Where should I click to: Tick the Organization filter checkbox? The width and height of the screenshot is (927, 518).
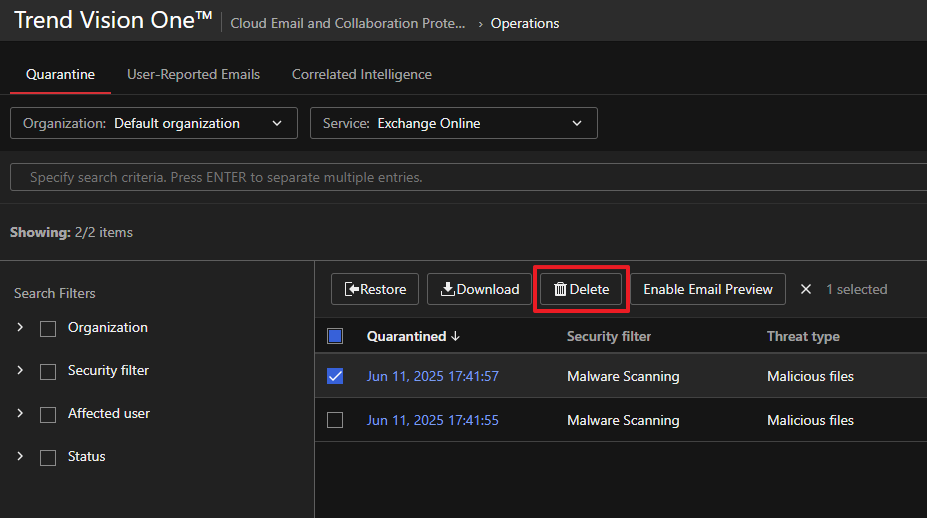pyautogui.click(x=48, y=329)
